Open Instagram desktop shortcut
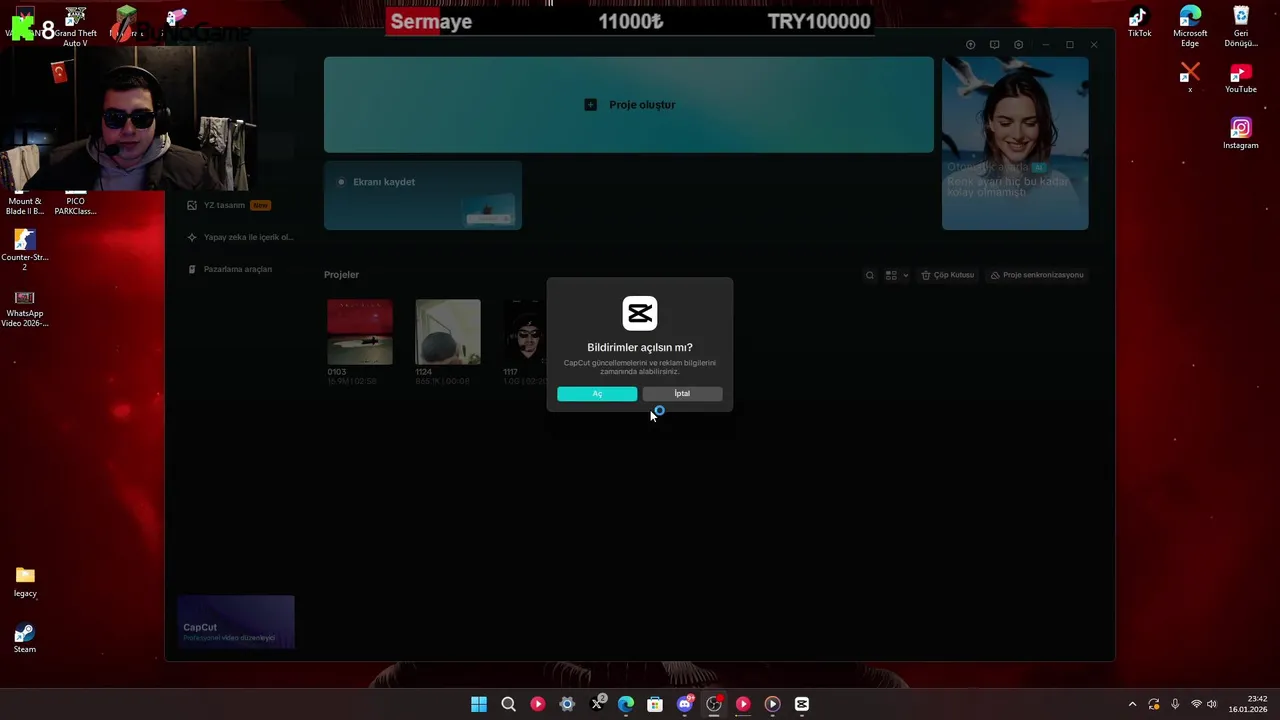1280x720 pixels. (x=1241, y=134)
